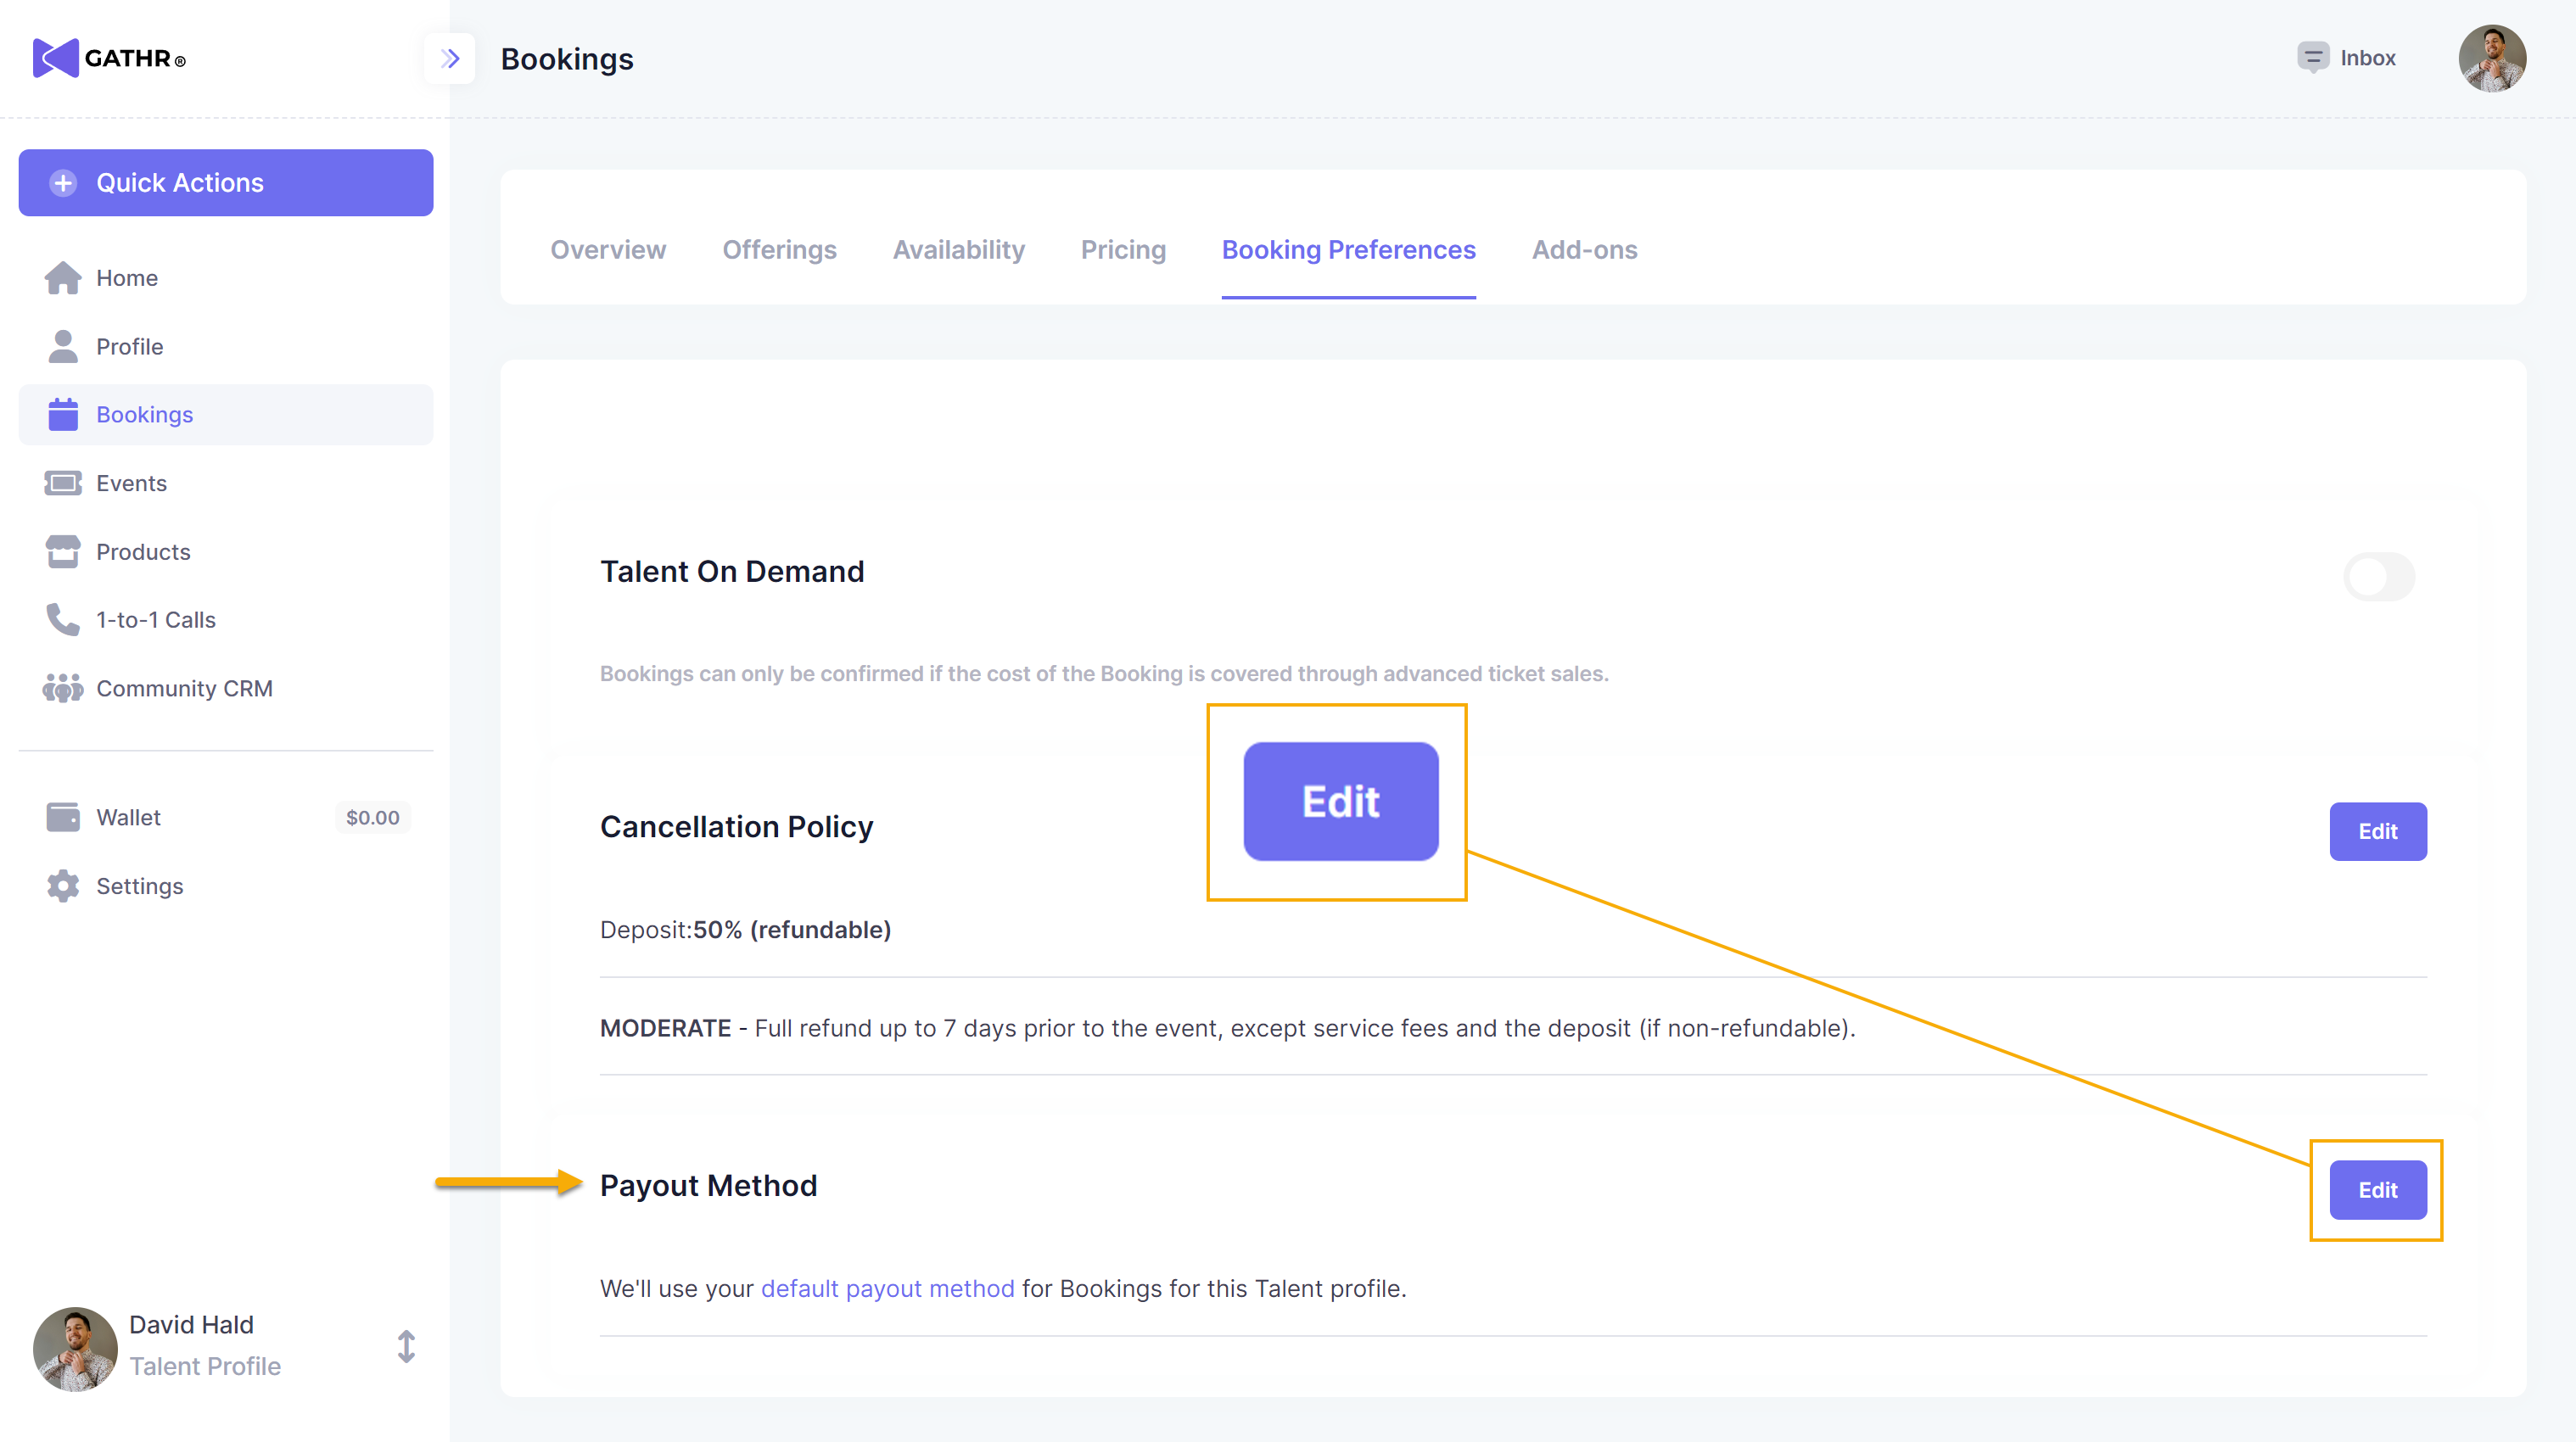Switch to the Add-ons tab
This screenshot has width=2576, height=1442.
(x=1584, y=250)
